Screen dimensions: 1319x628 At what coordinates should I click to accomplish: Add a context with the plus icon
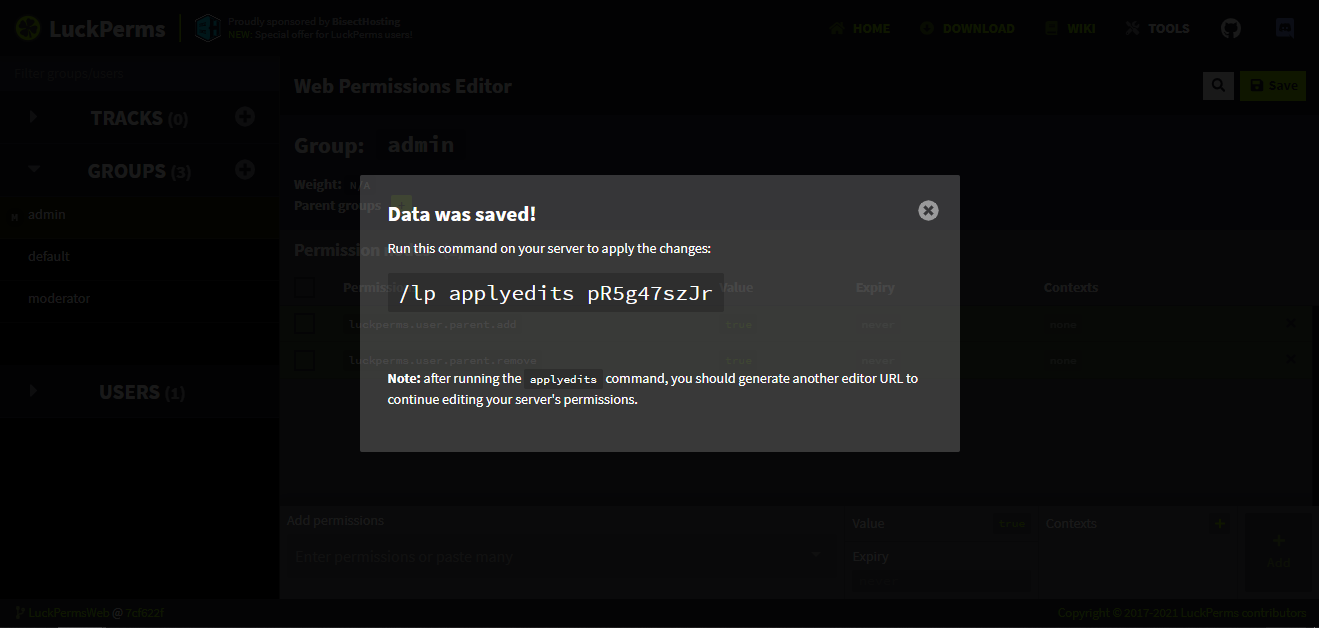click(1219, 523)
